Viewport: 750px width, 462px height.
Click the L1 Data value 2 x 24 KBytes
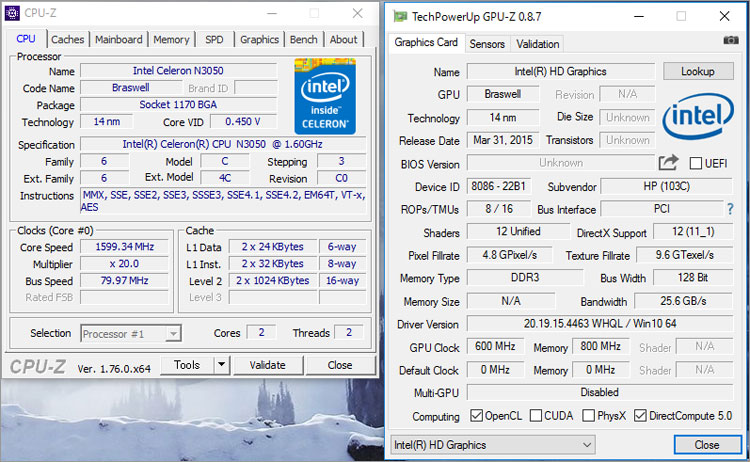[273, 247]
